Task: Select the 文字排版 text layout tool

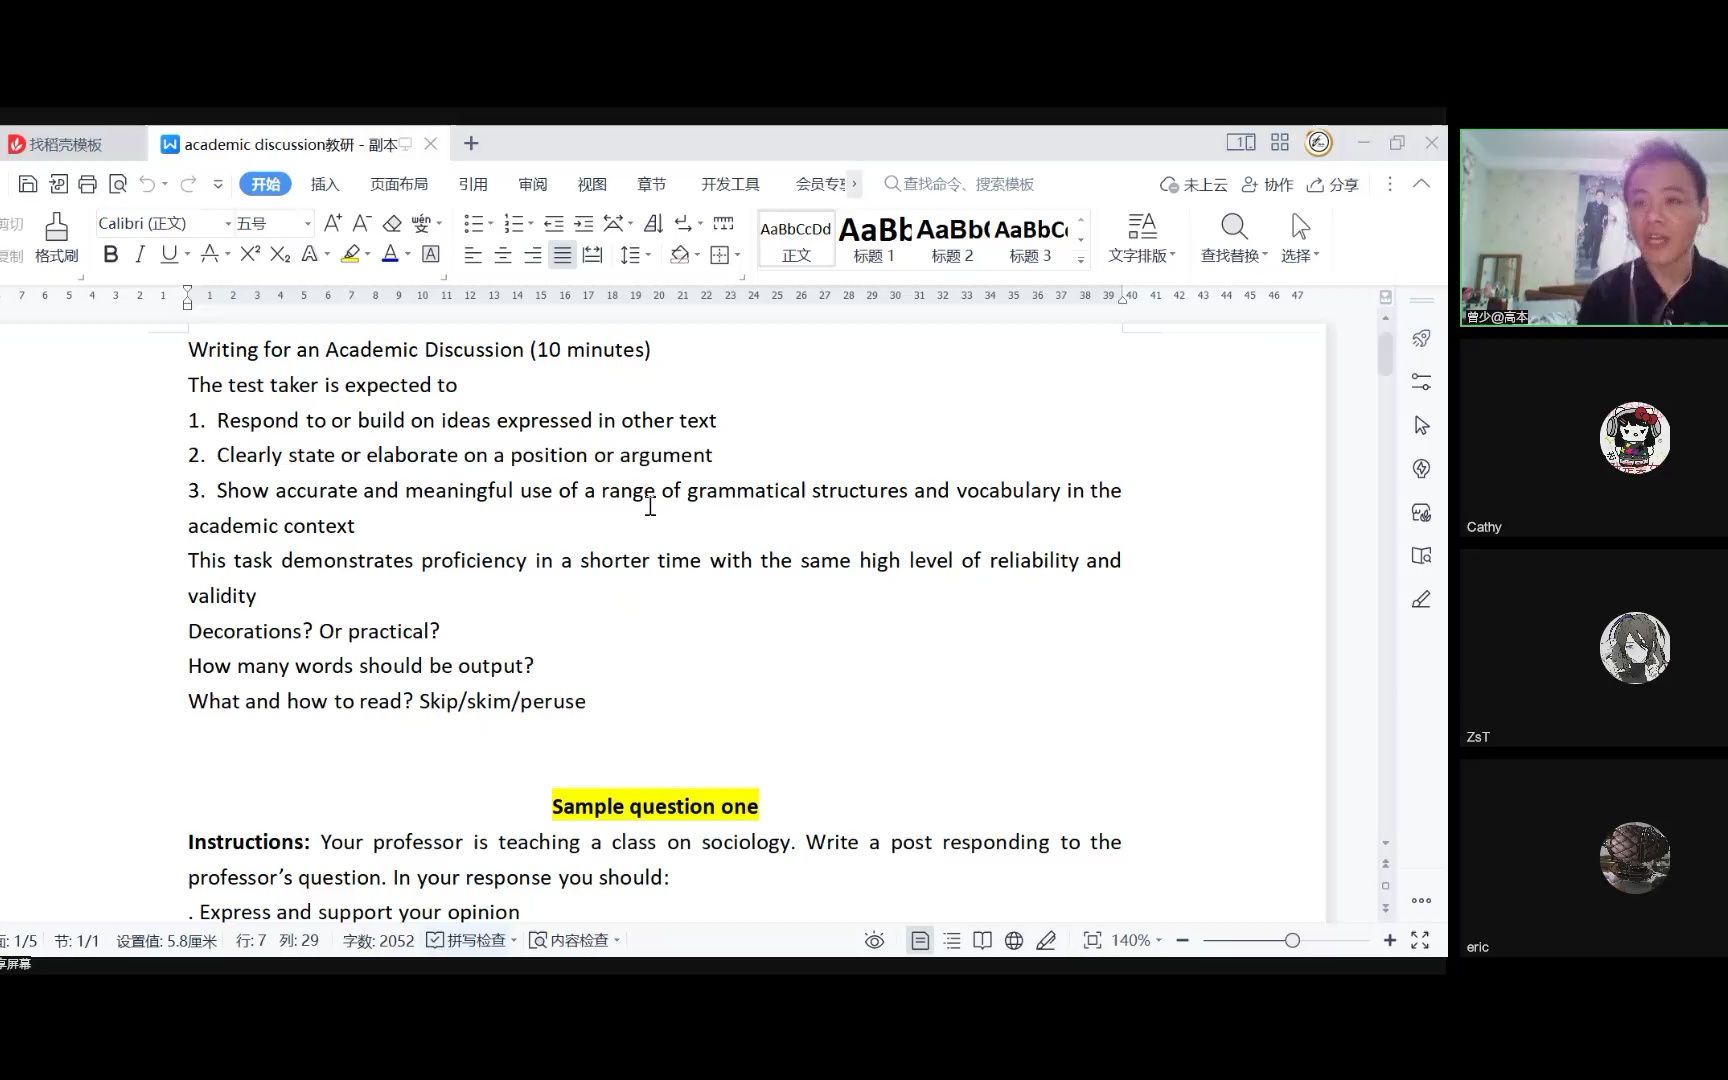Action: click(x=1141, y=238)
